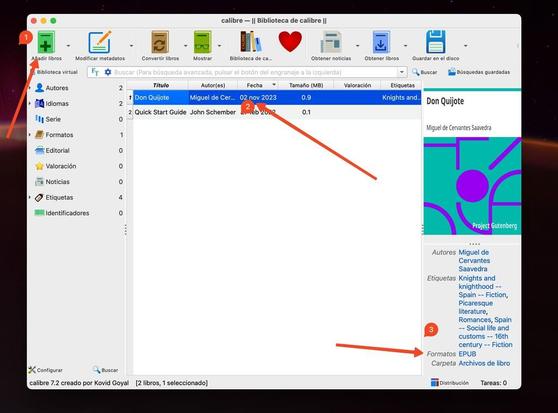Click the Añadir libros green plus icon
Viewport: 558px width, 413px height.
tap(46, 42)
